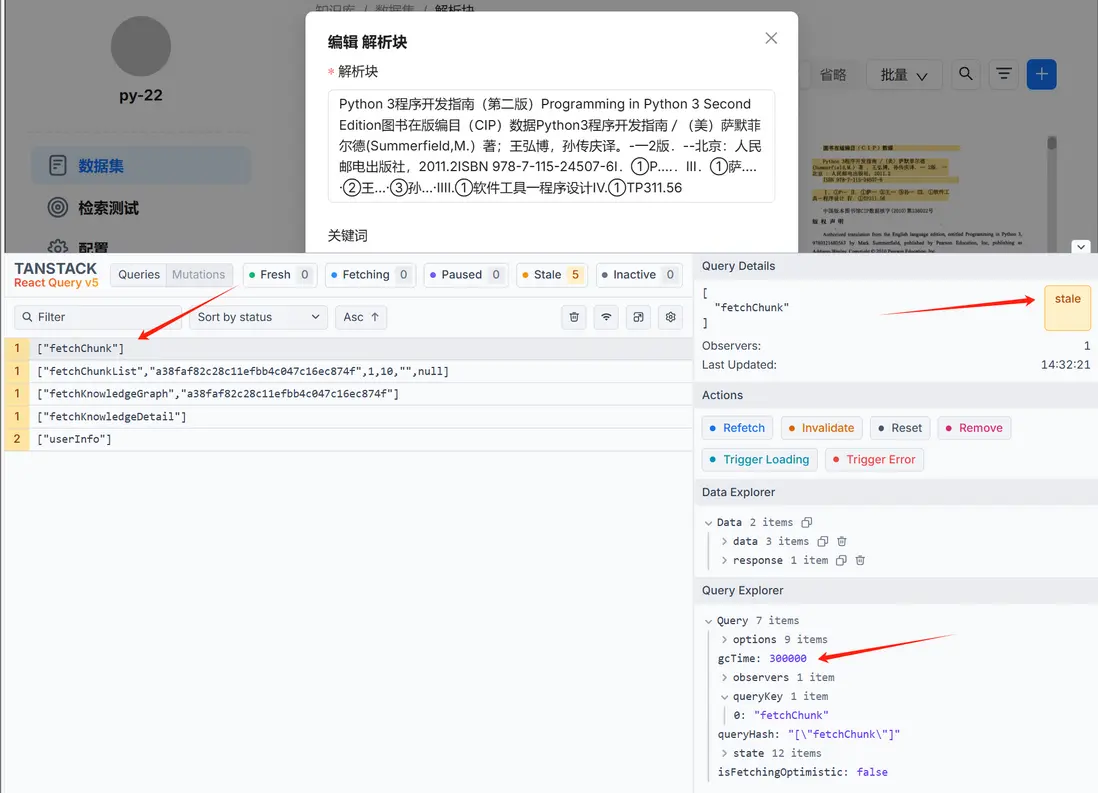1098x793 pixels.
Task: Open the devtools settings gear icon
Action: pos(671,317)
